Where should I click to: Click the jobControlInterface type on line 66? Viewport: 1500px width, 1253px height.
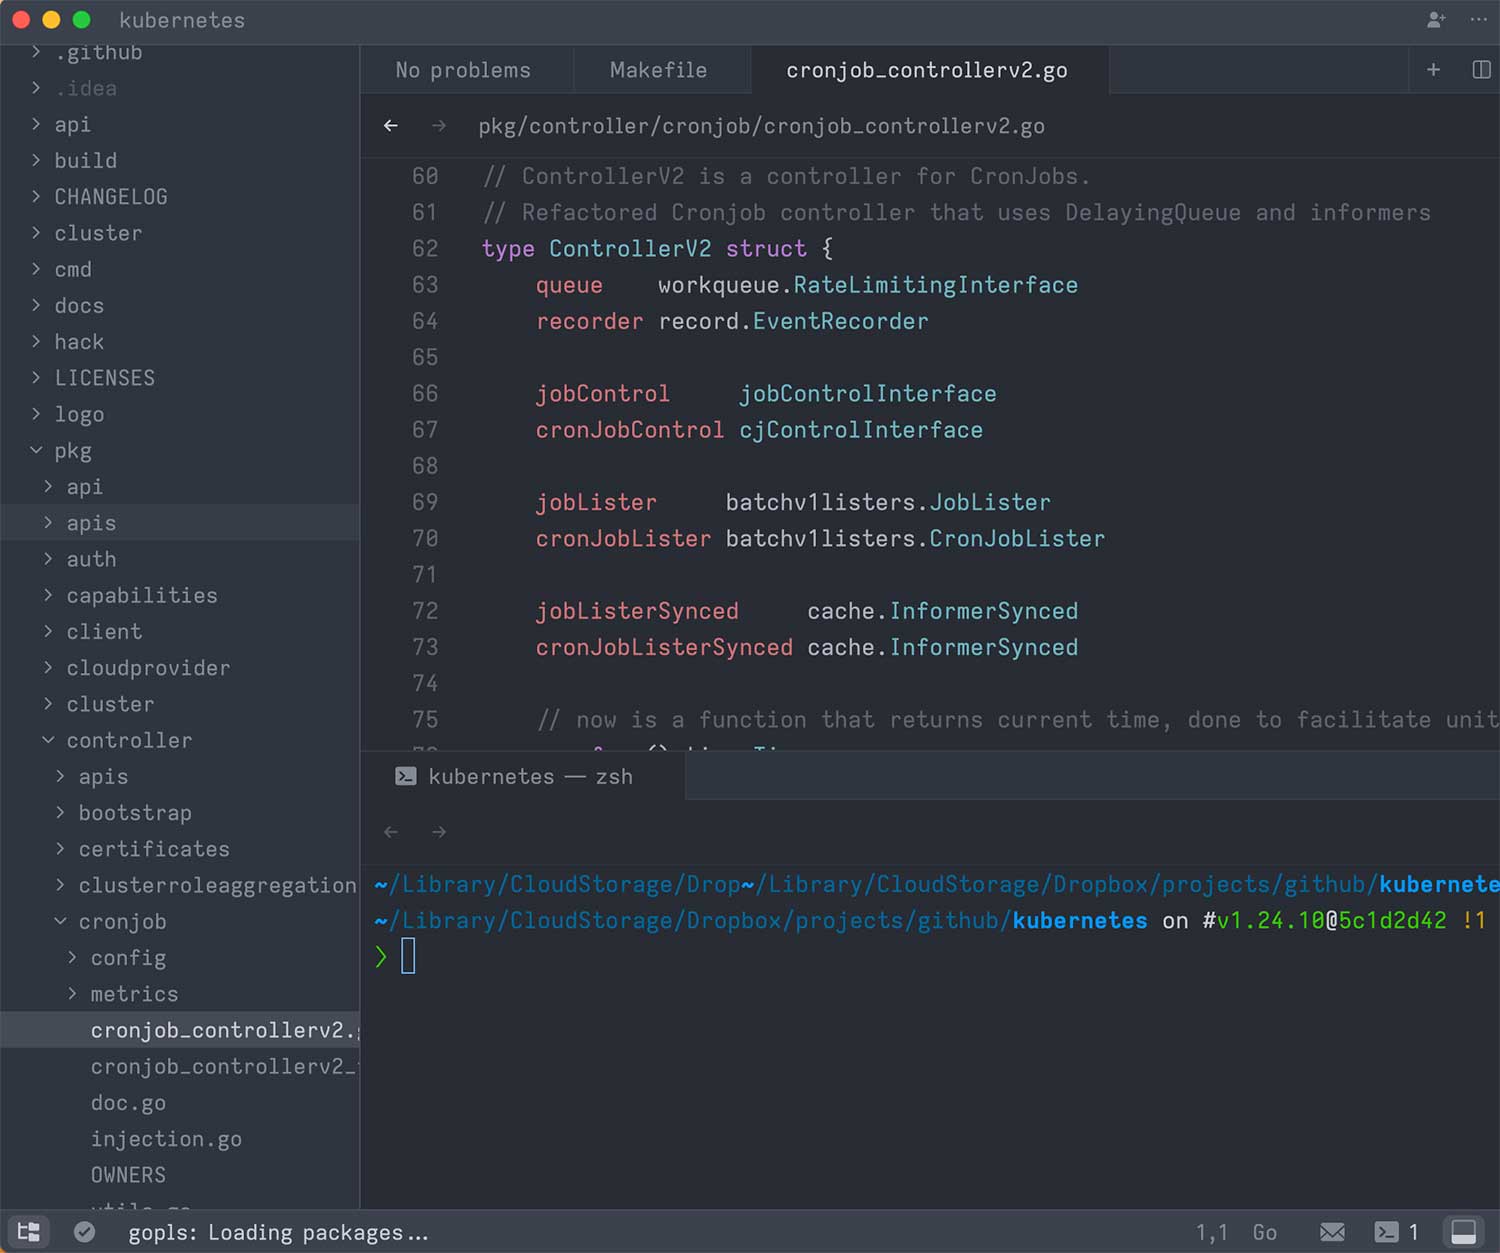click(x=867, y=394)
